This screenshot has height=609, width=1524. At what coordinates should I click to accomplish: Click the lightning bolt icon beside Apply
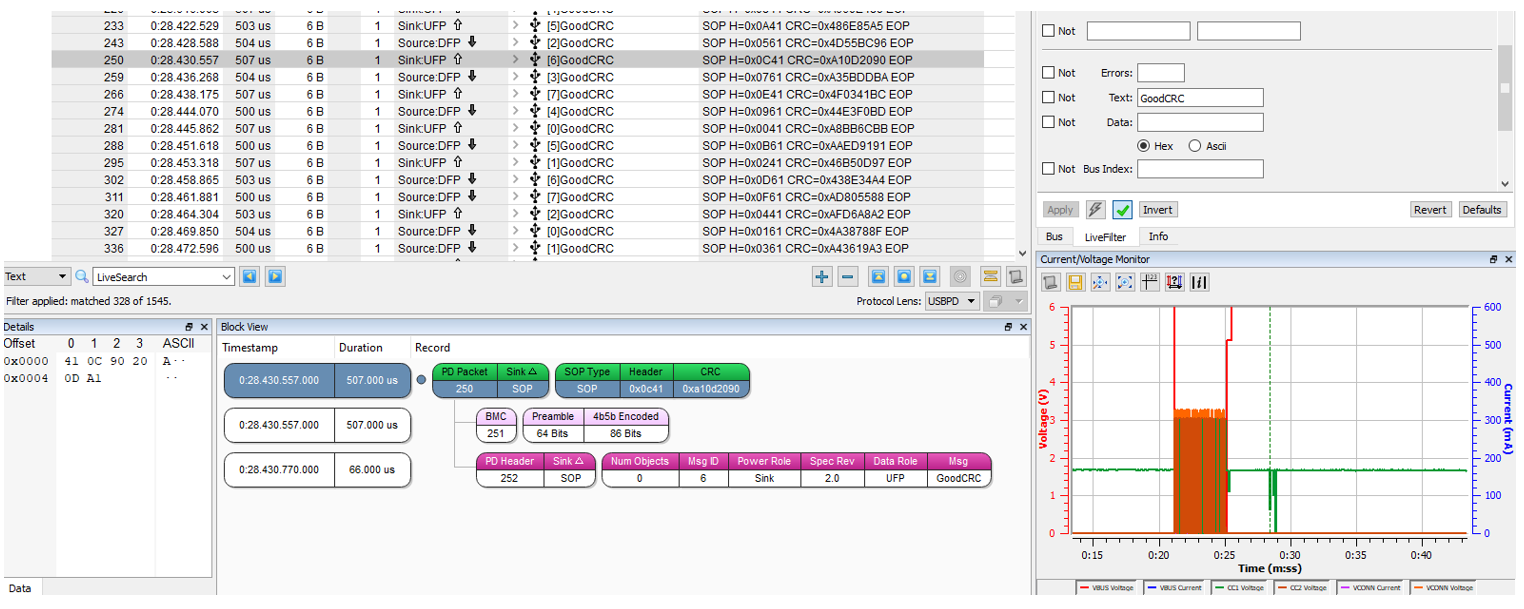pos(1096,210)
